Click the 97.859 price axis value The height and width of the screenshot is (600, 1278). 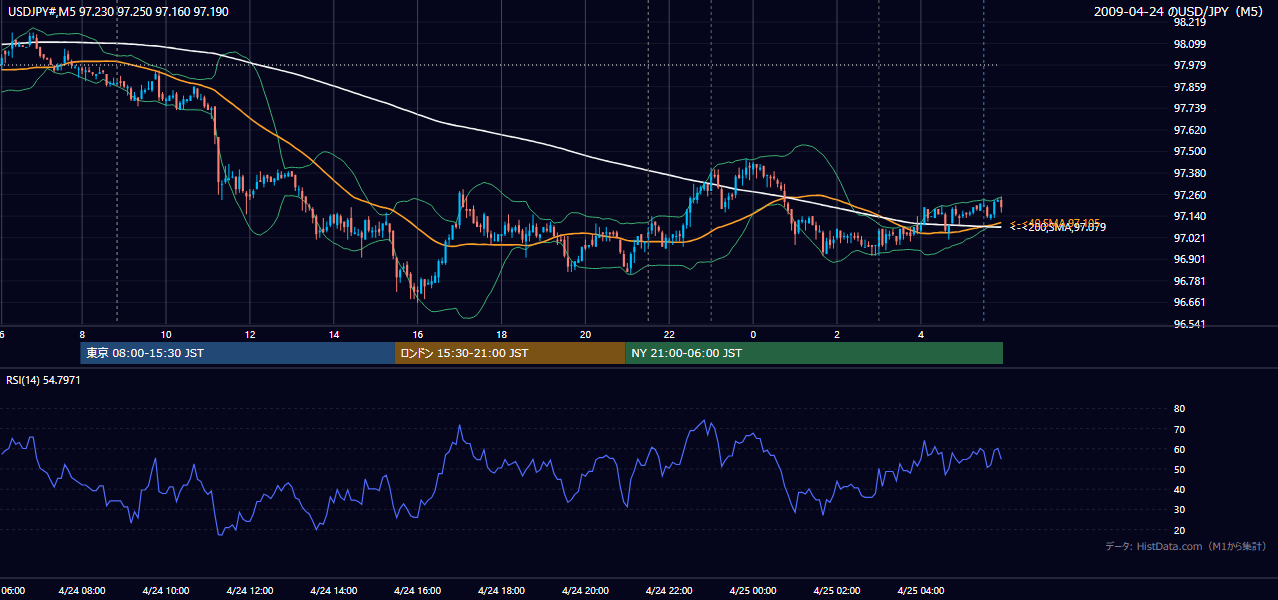[1189, 87]
